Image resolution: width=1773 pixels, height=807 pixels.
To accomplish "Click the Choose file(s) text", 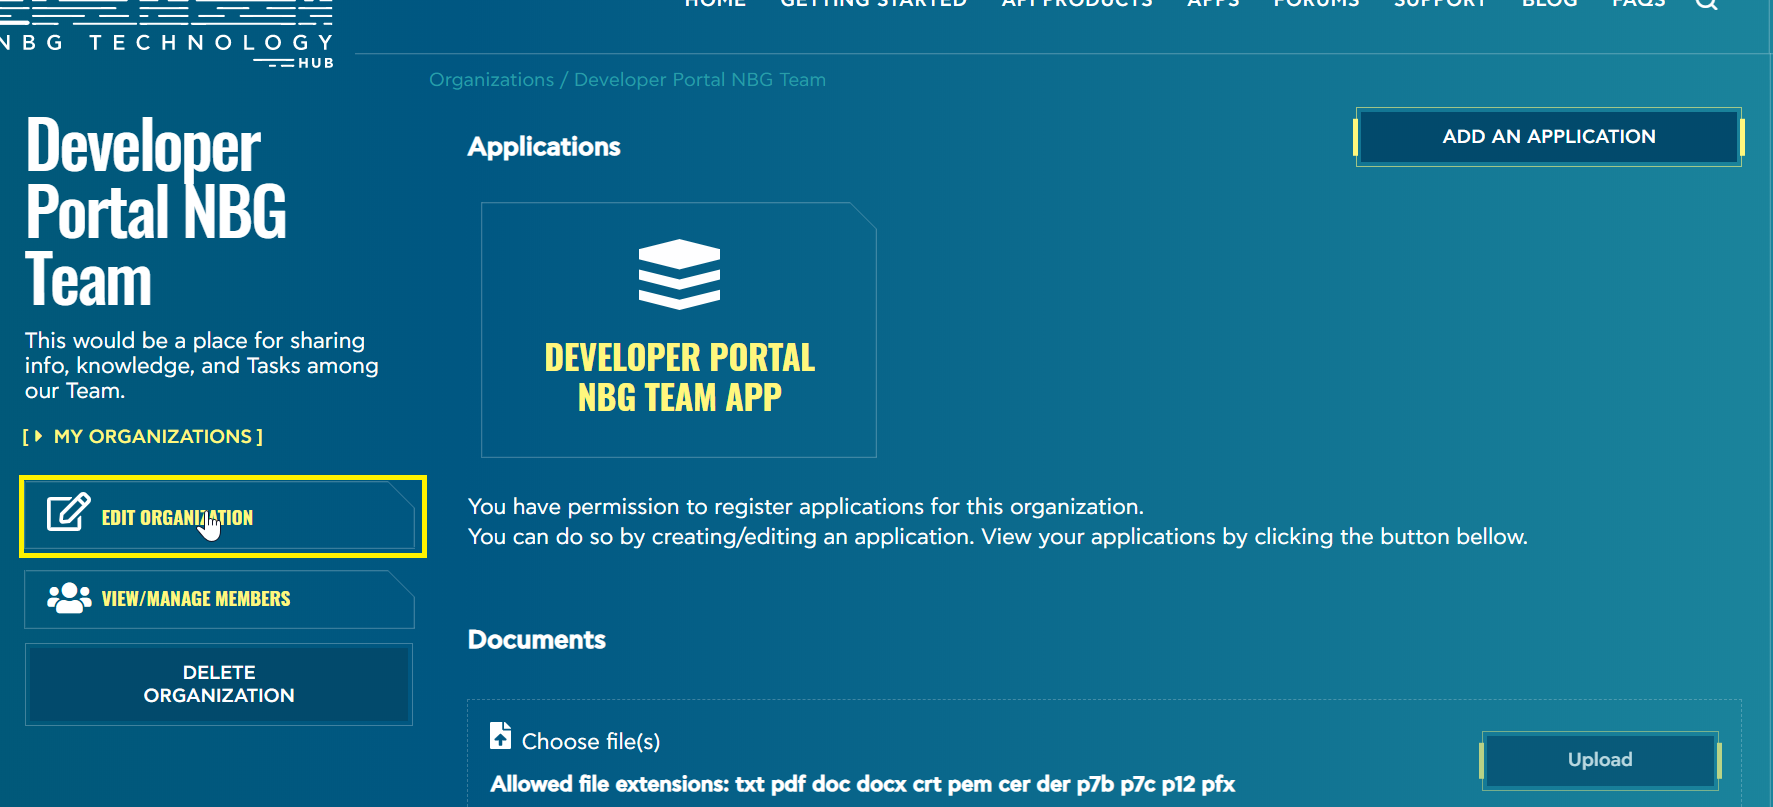I will click(590, 741).
